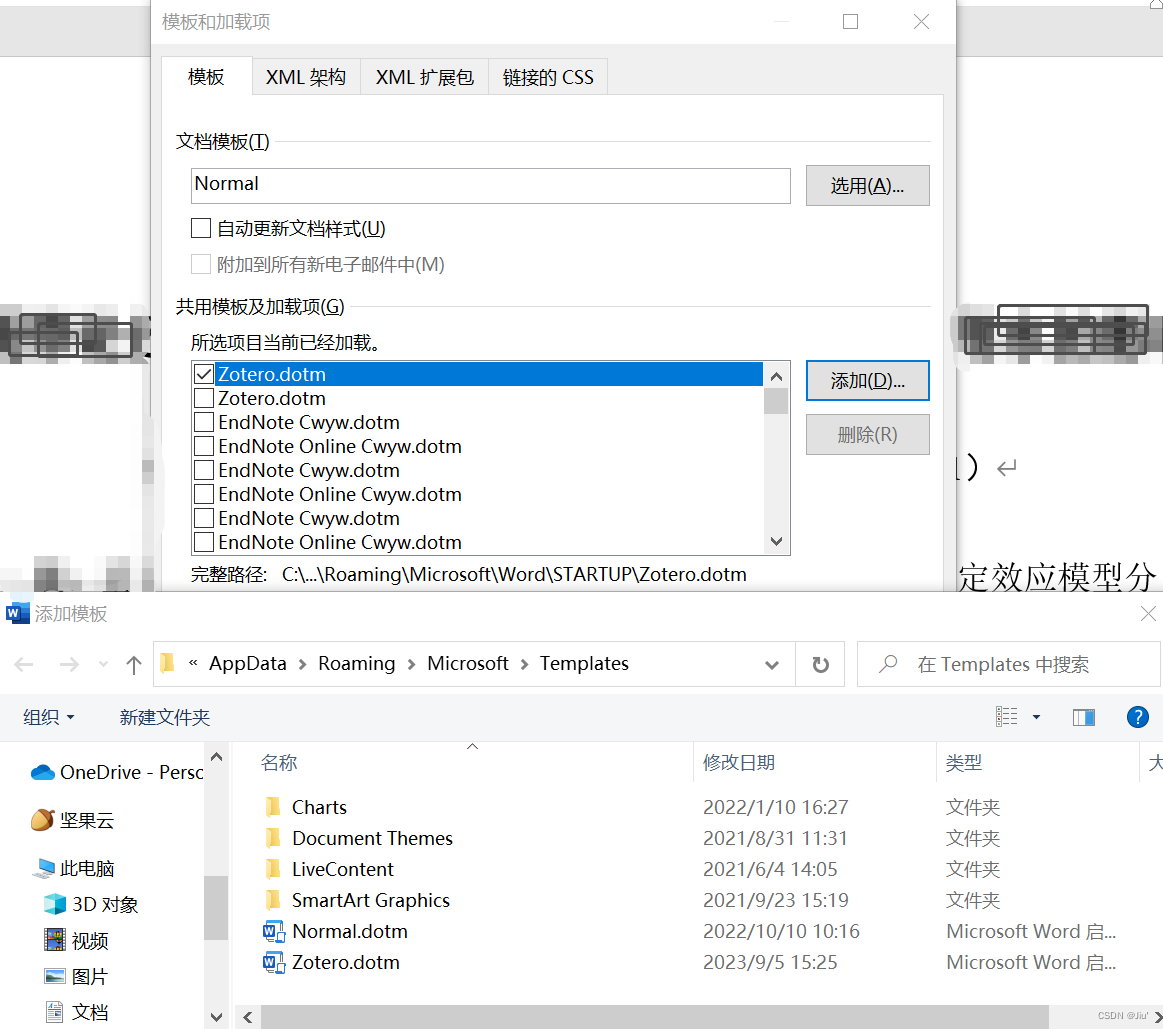Switch to the XML 扩展包 tab
The height and width of the screenshot is (1029, 1163).
(424, 77)
